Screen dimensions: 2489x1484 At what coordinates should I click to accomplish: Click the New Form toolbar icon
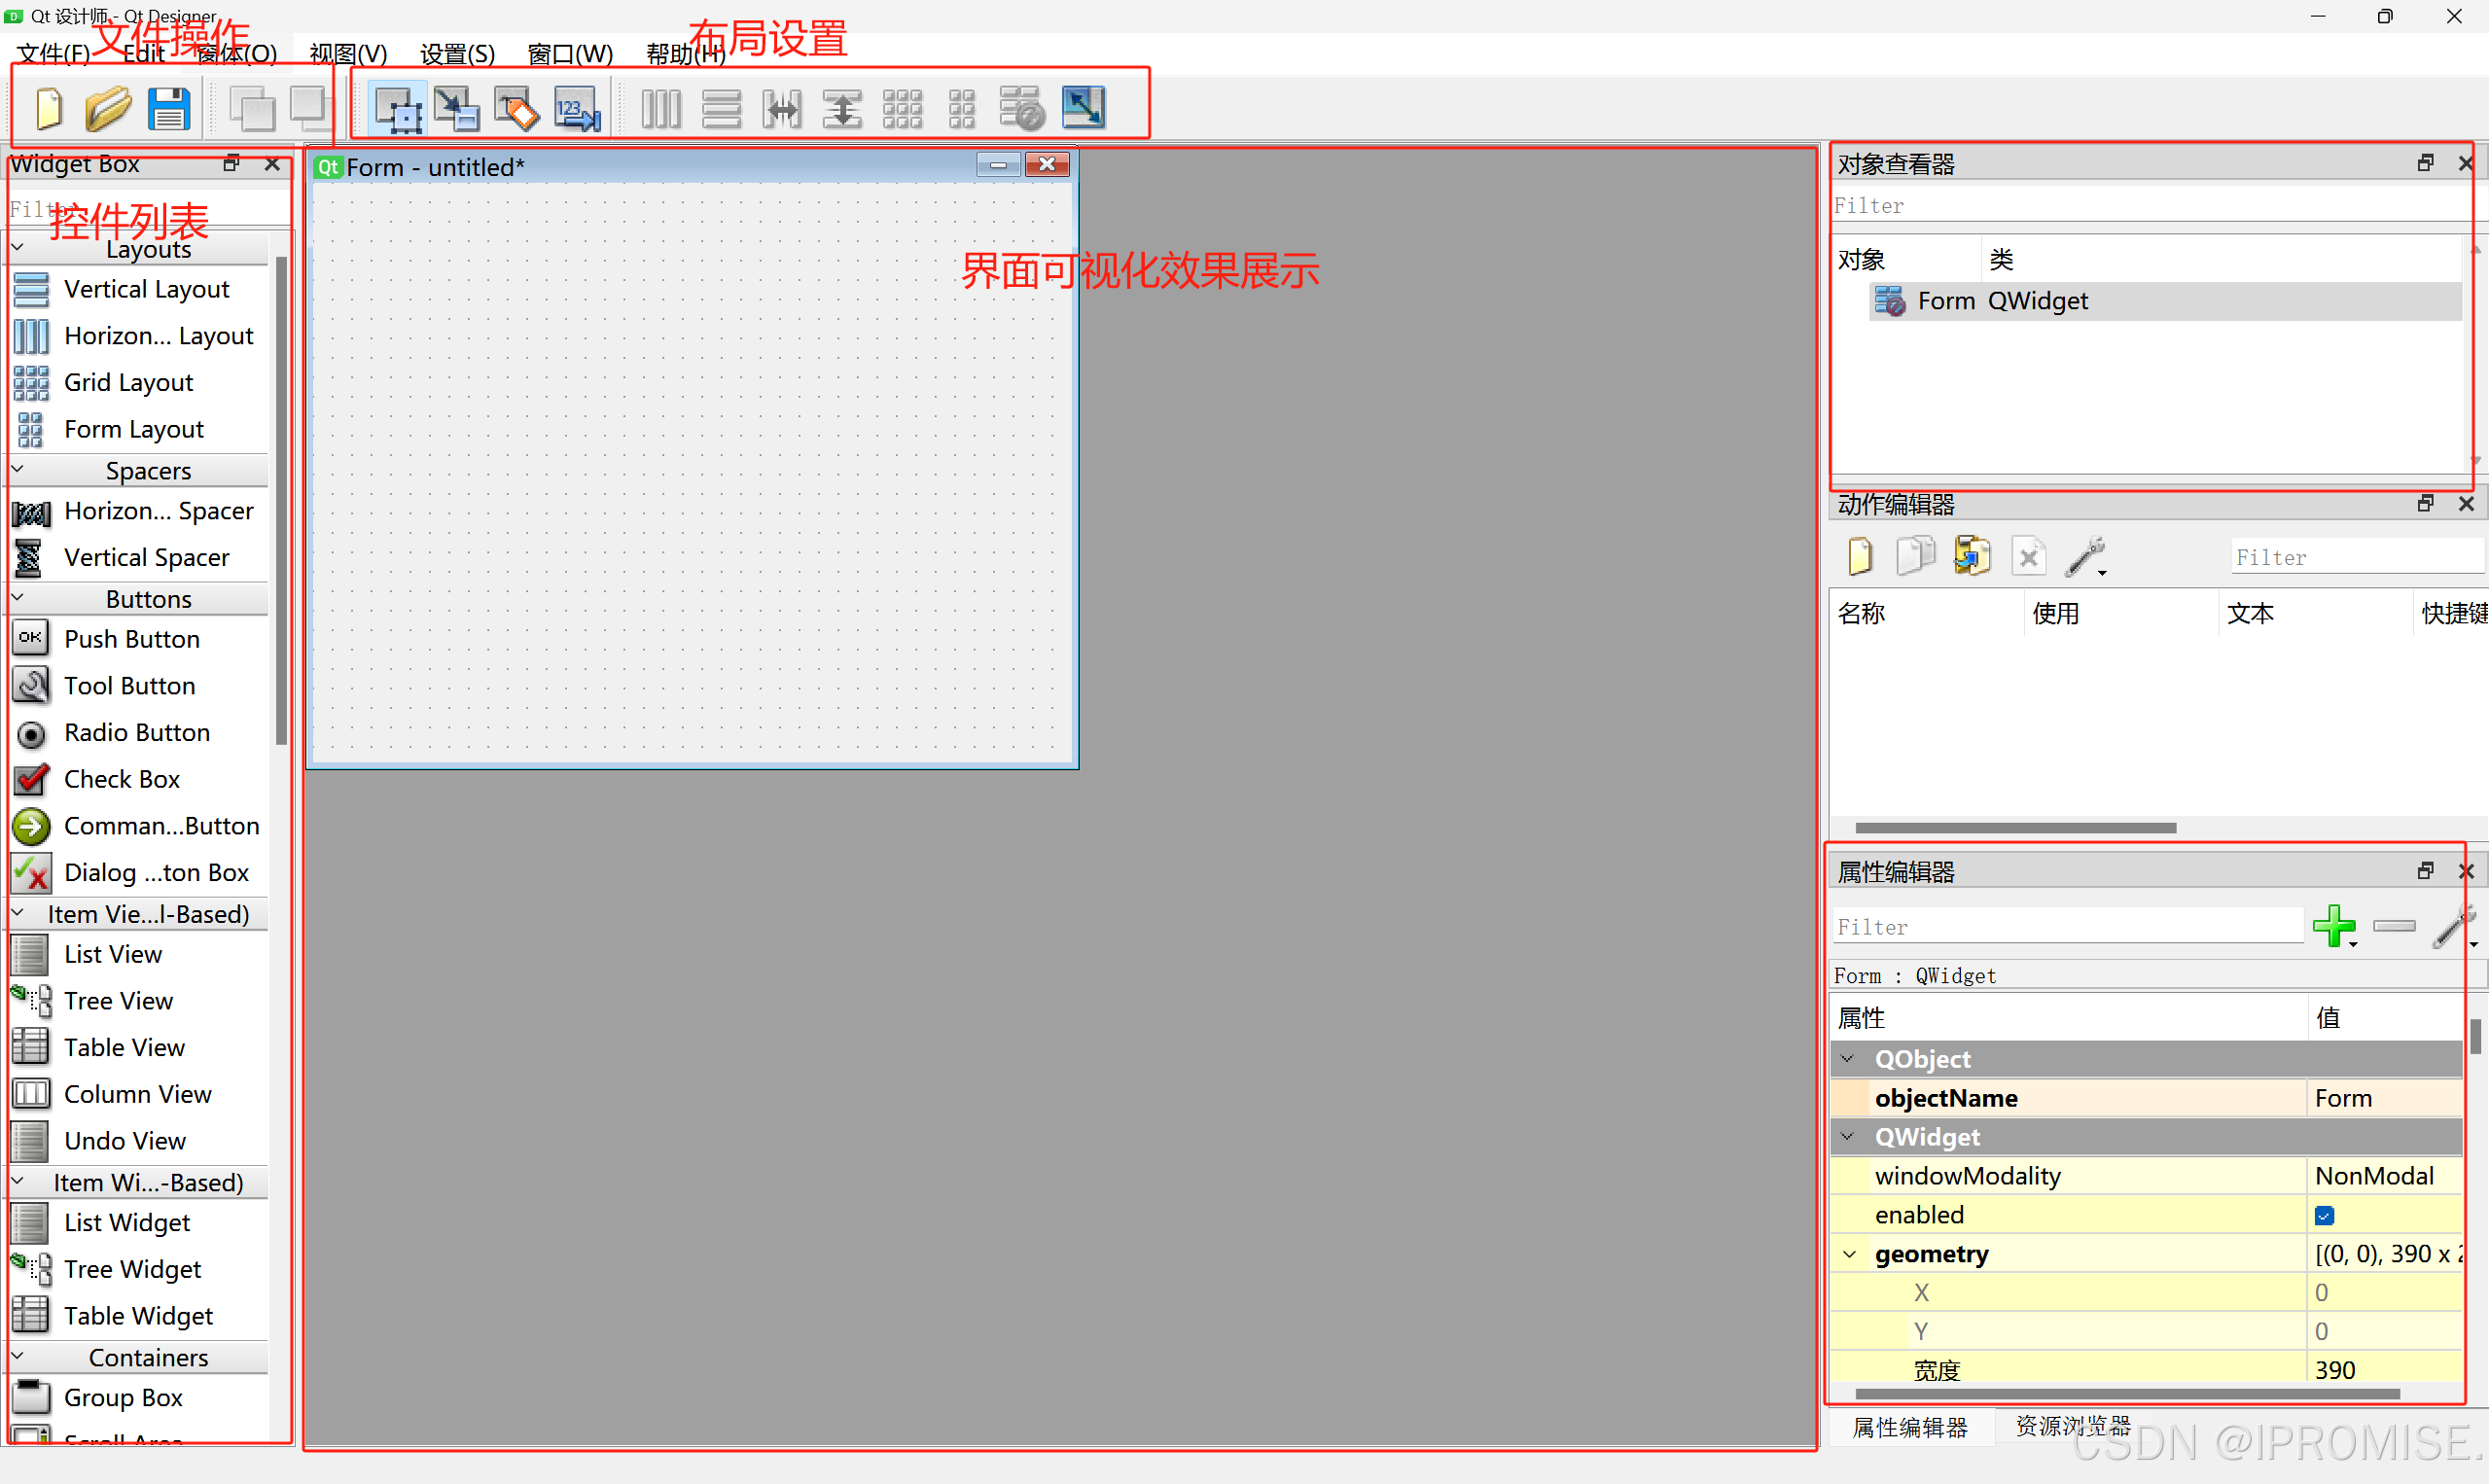(x=48, y=108)
